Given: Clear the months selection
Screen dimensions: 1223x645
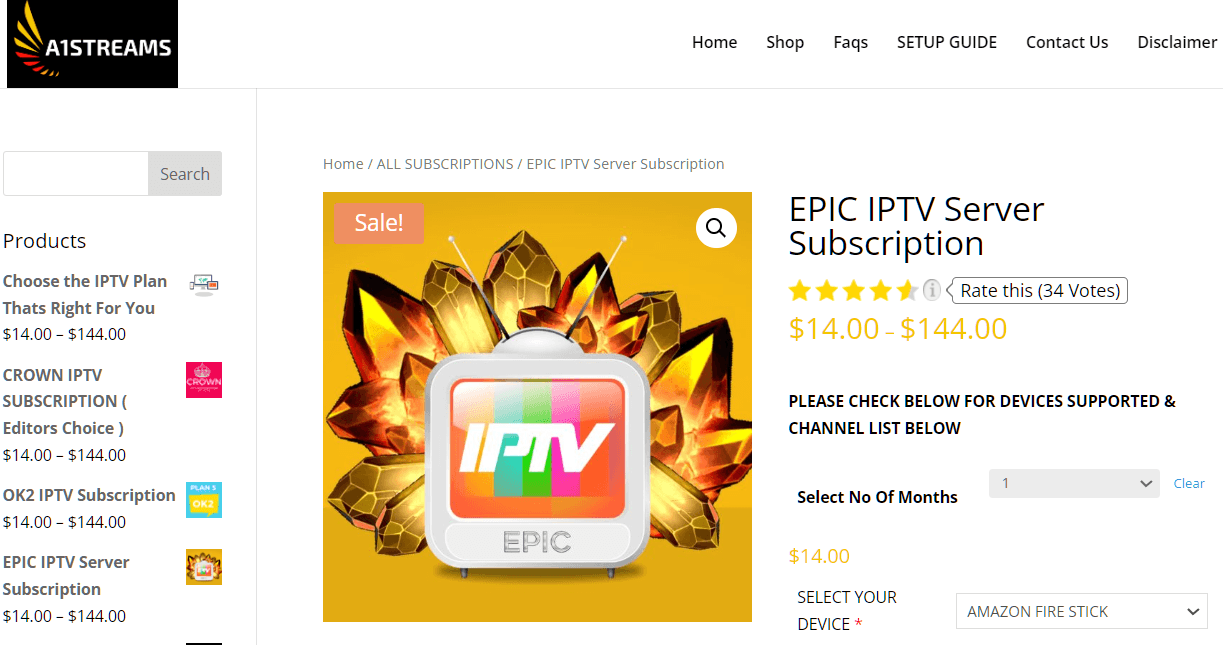Looking at the screenshot, I should [x=1189, y=483].
